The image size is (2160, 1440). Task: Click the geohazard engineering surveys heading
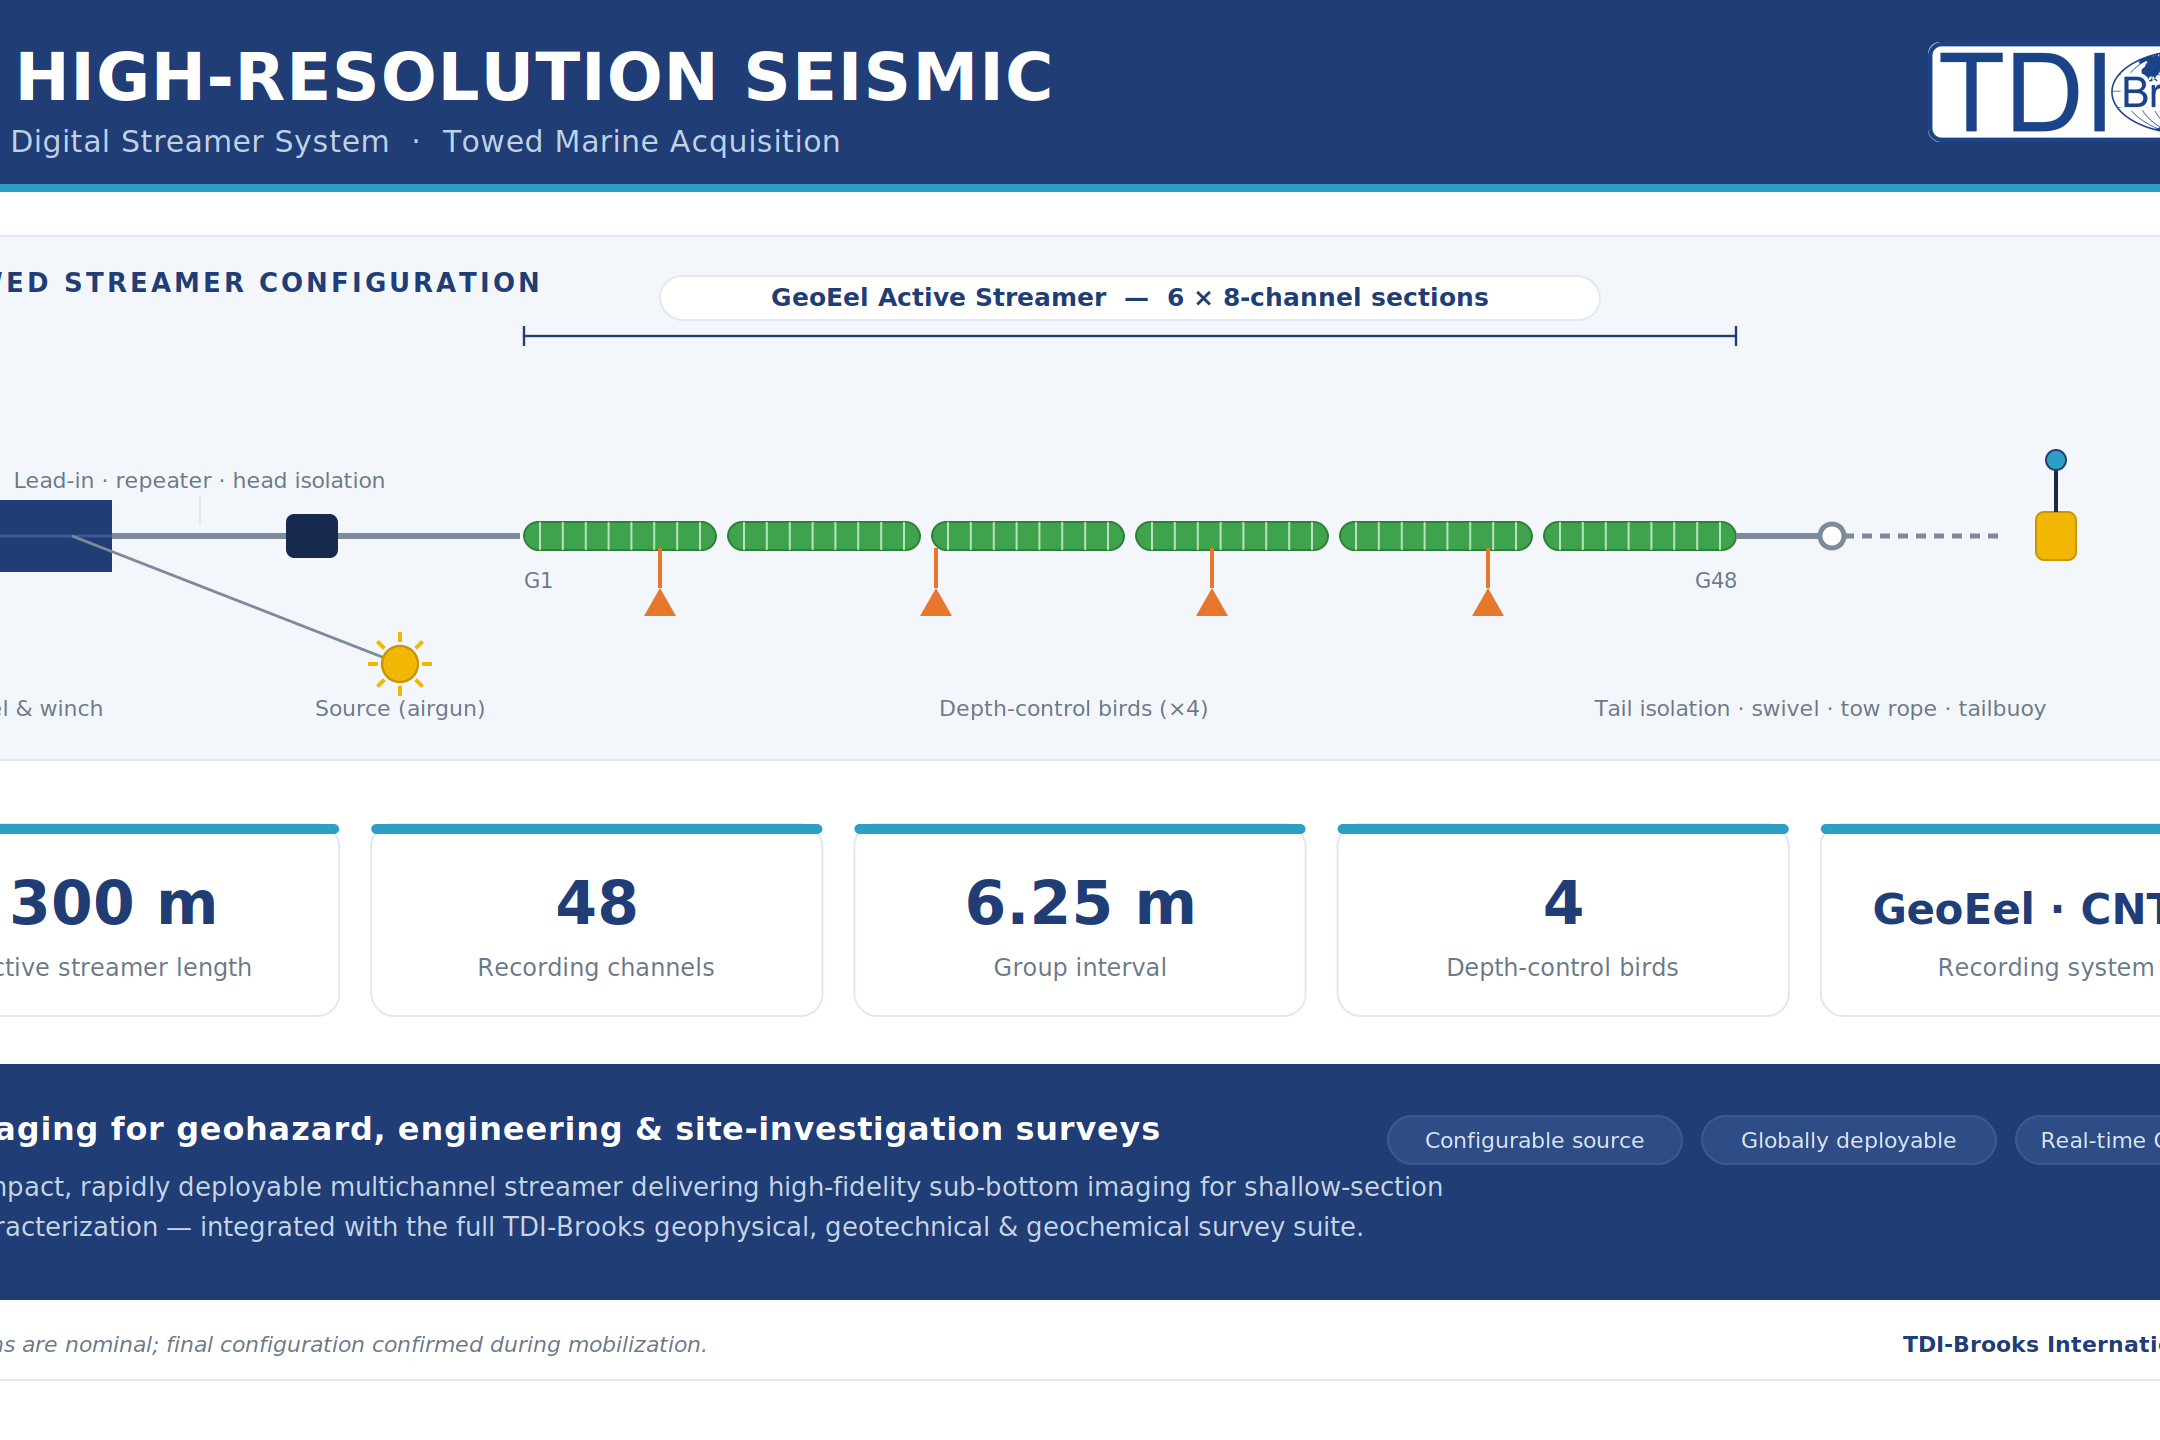click(580, 1129)
